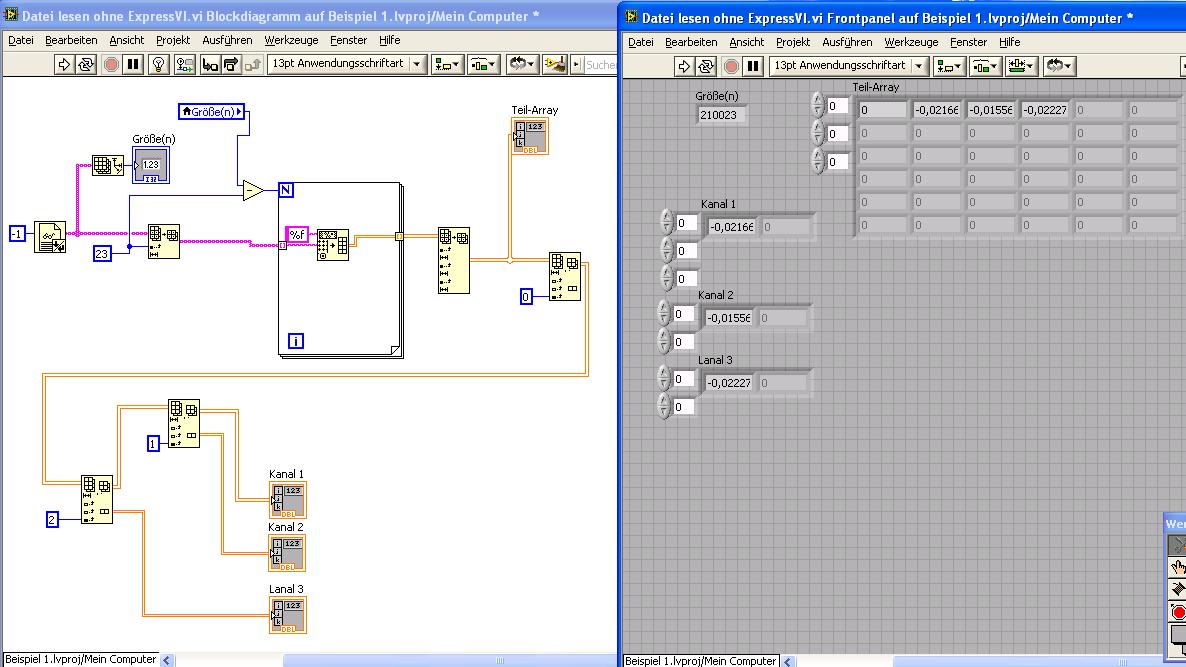The image size is (1186, 667).
Task: Click Run arrow in block diagram toolbar
Action: 64,64
